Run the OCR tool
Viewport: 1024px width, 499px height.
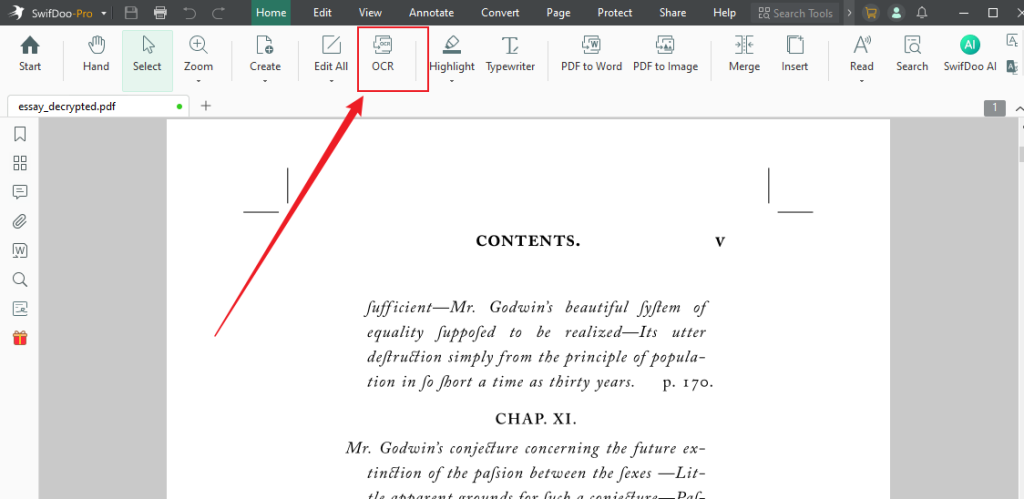383,54
